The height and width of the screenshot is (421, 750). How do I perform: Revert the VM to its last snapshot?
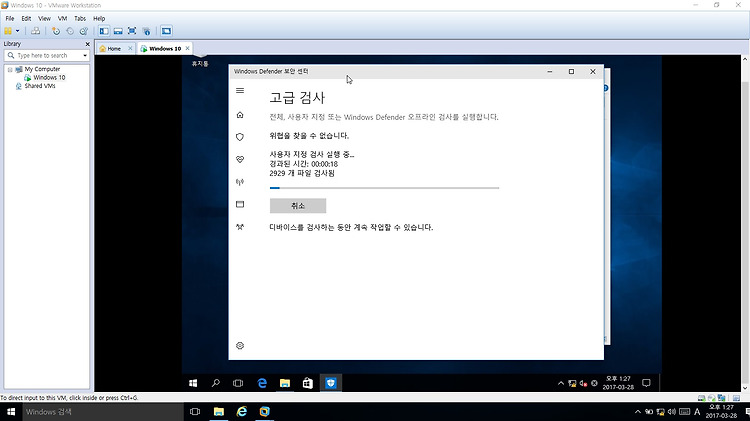click(x=70, y=31)
